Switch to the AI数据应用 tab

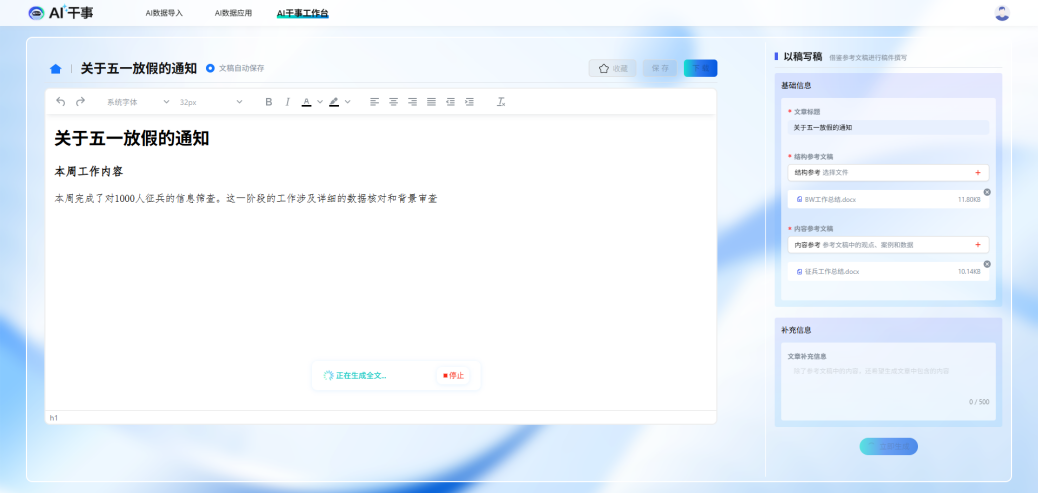click(233, 13)
